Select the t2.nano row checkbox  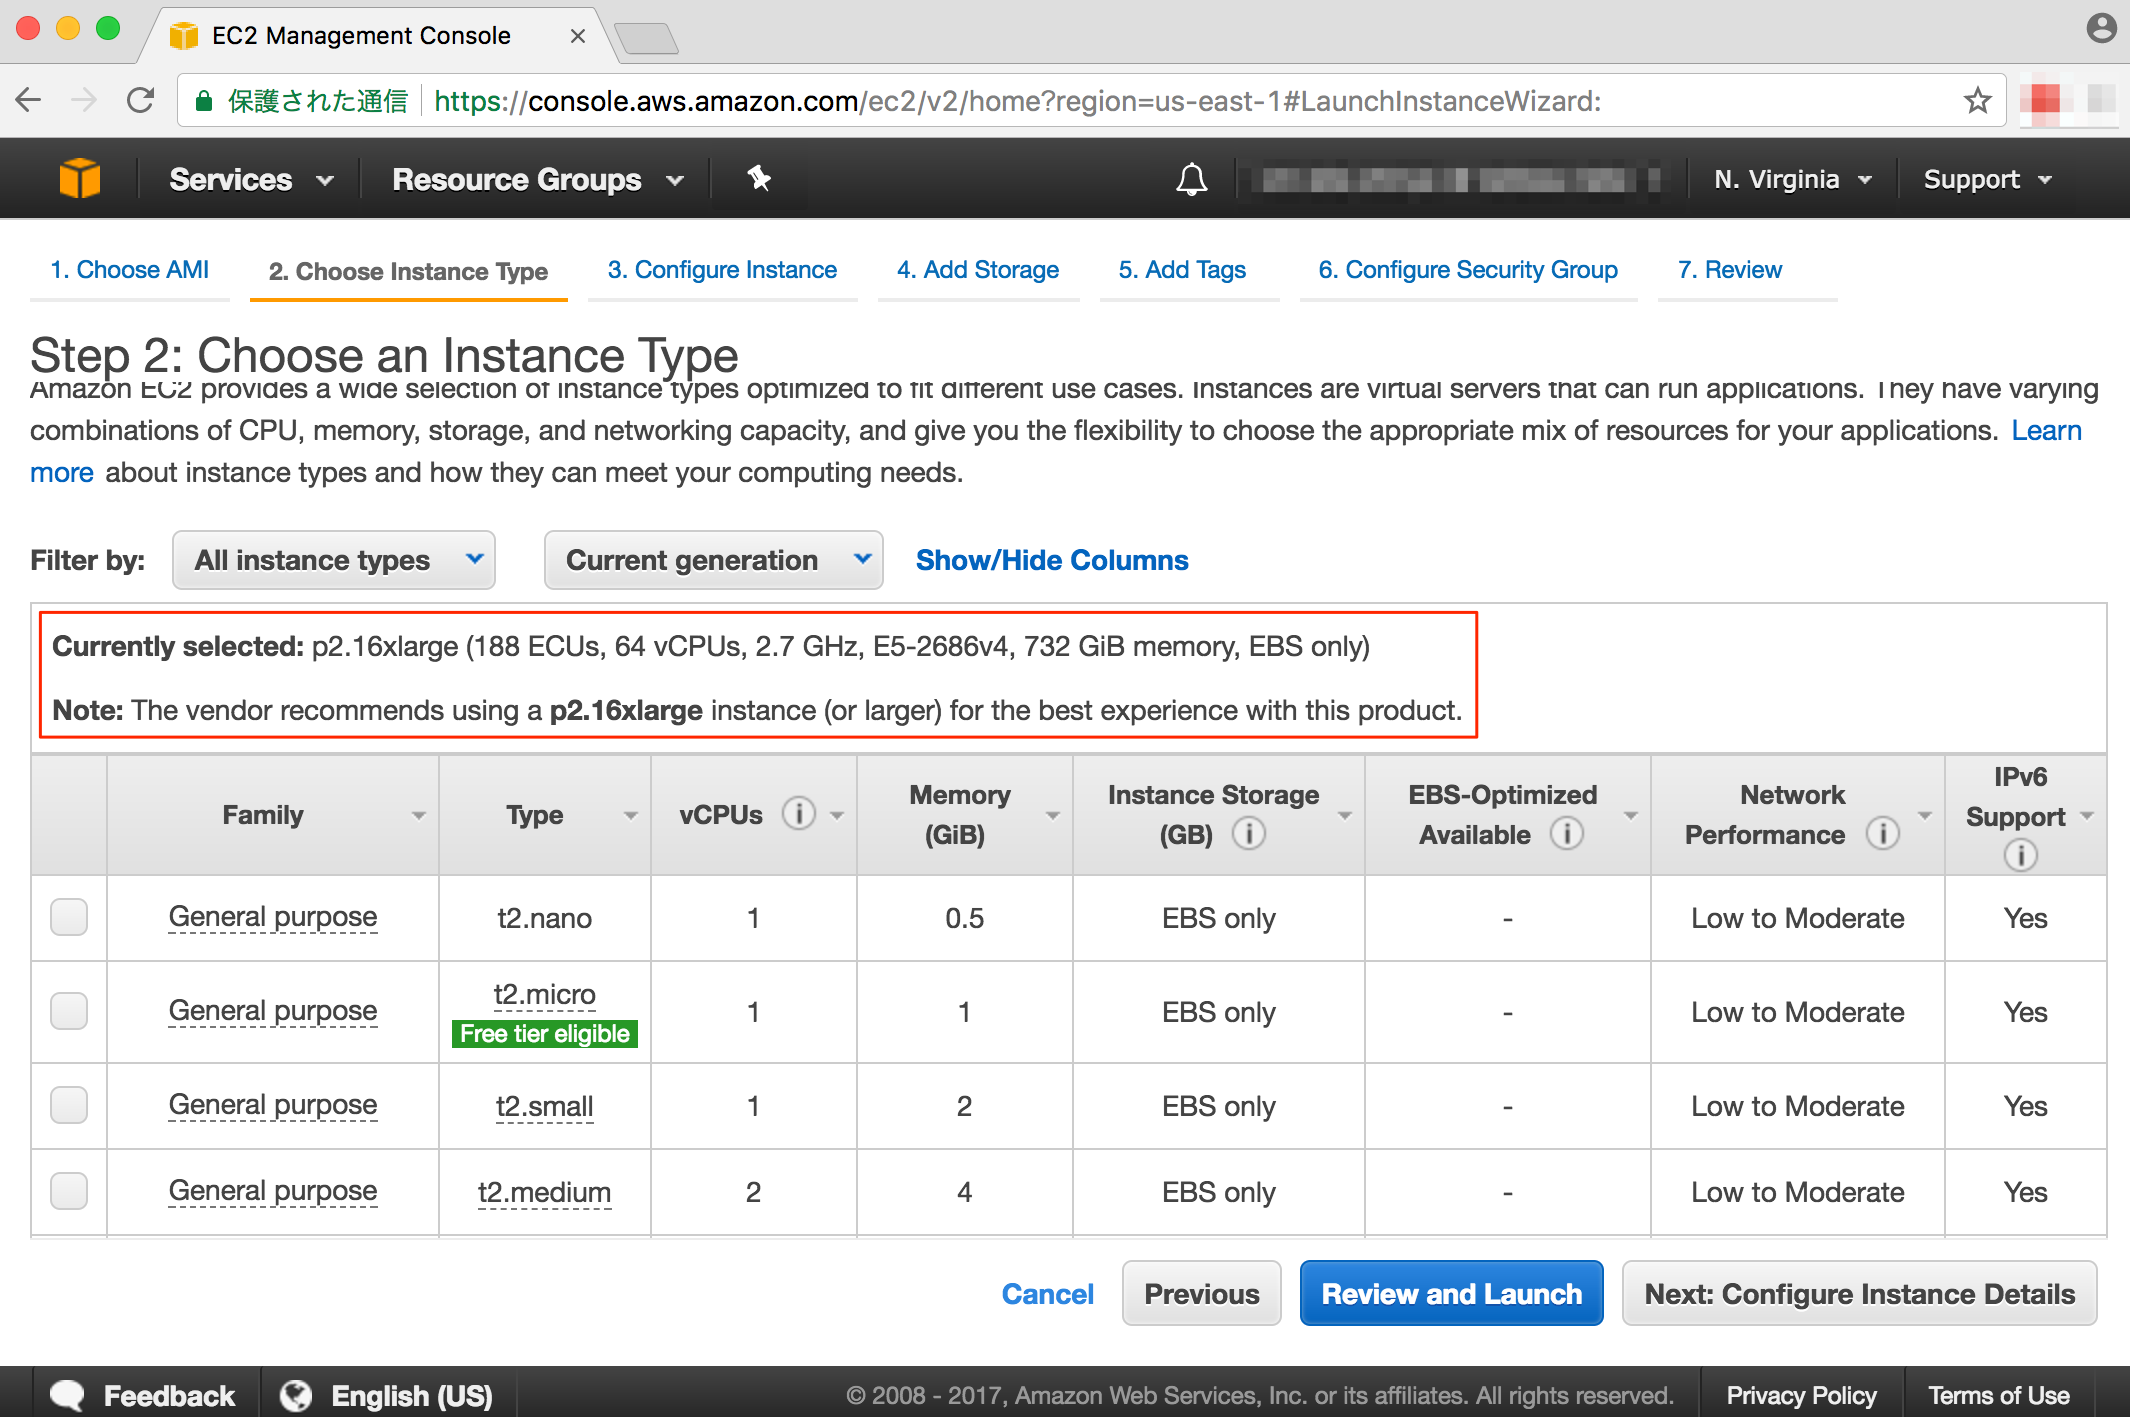click(69, 917)
